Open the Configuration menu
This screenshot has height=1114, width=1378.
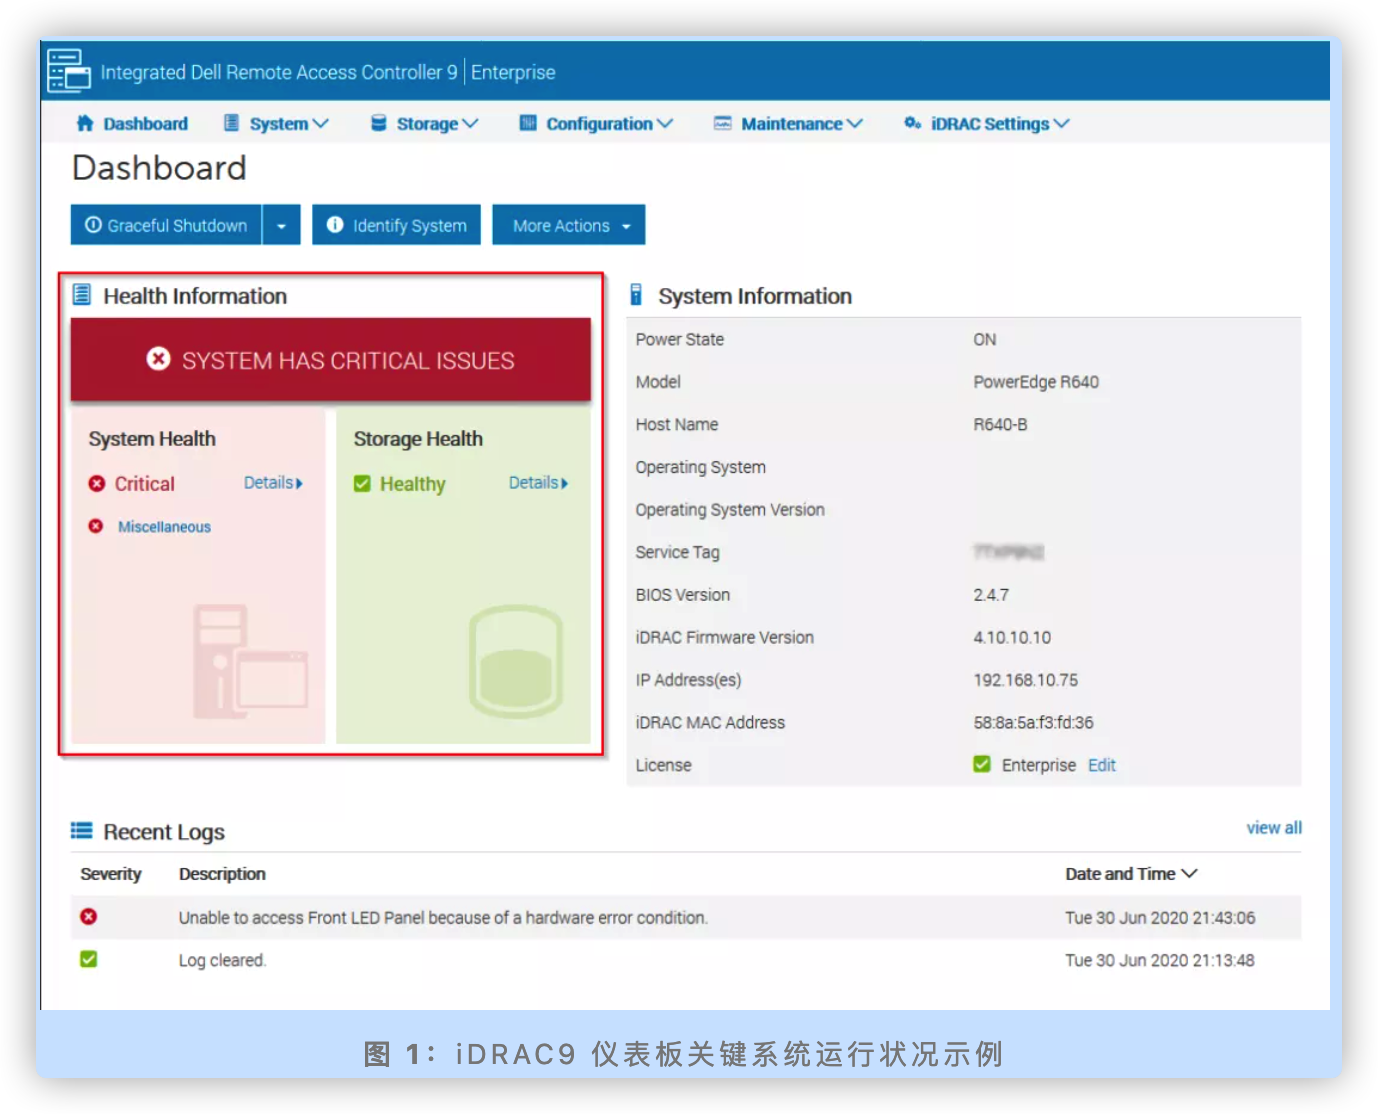click(596, 123)
